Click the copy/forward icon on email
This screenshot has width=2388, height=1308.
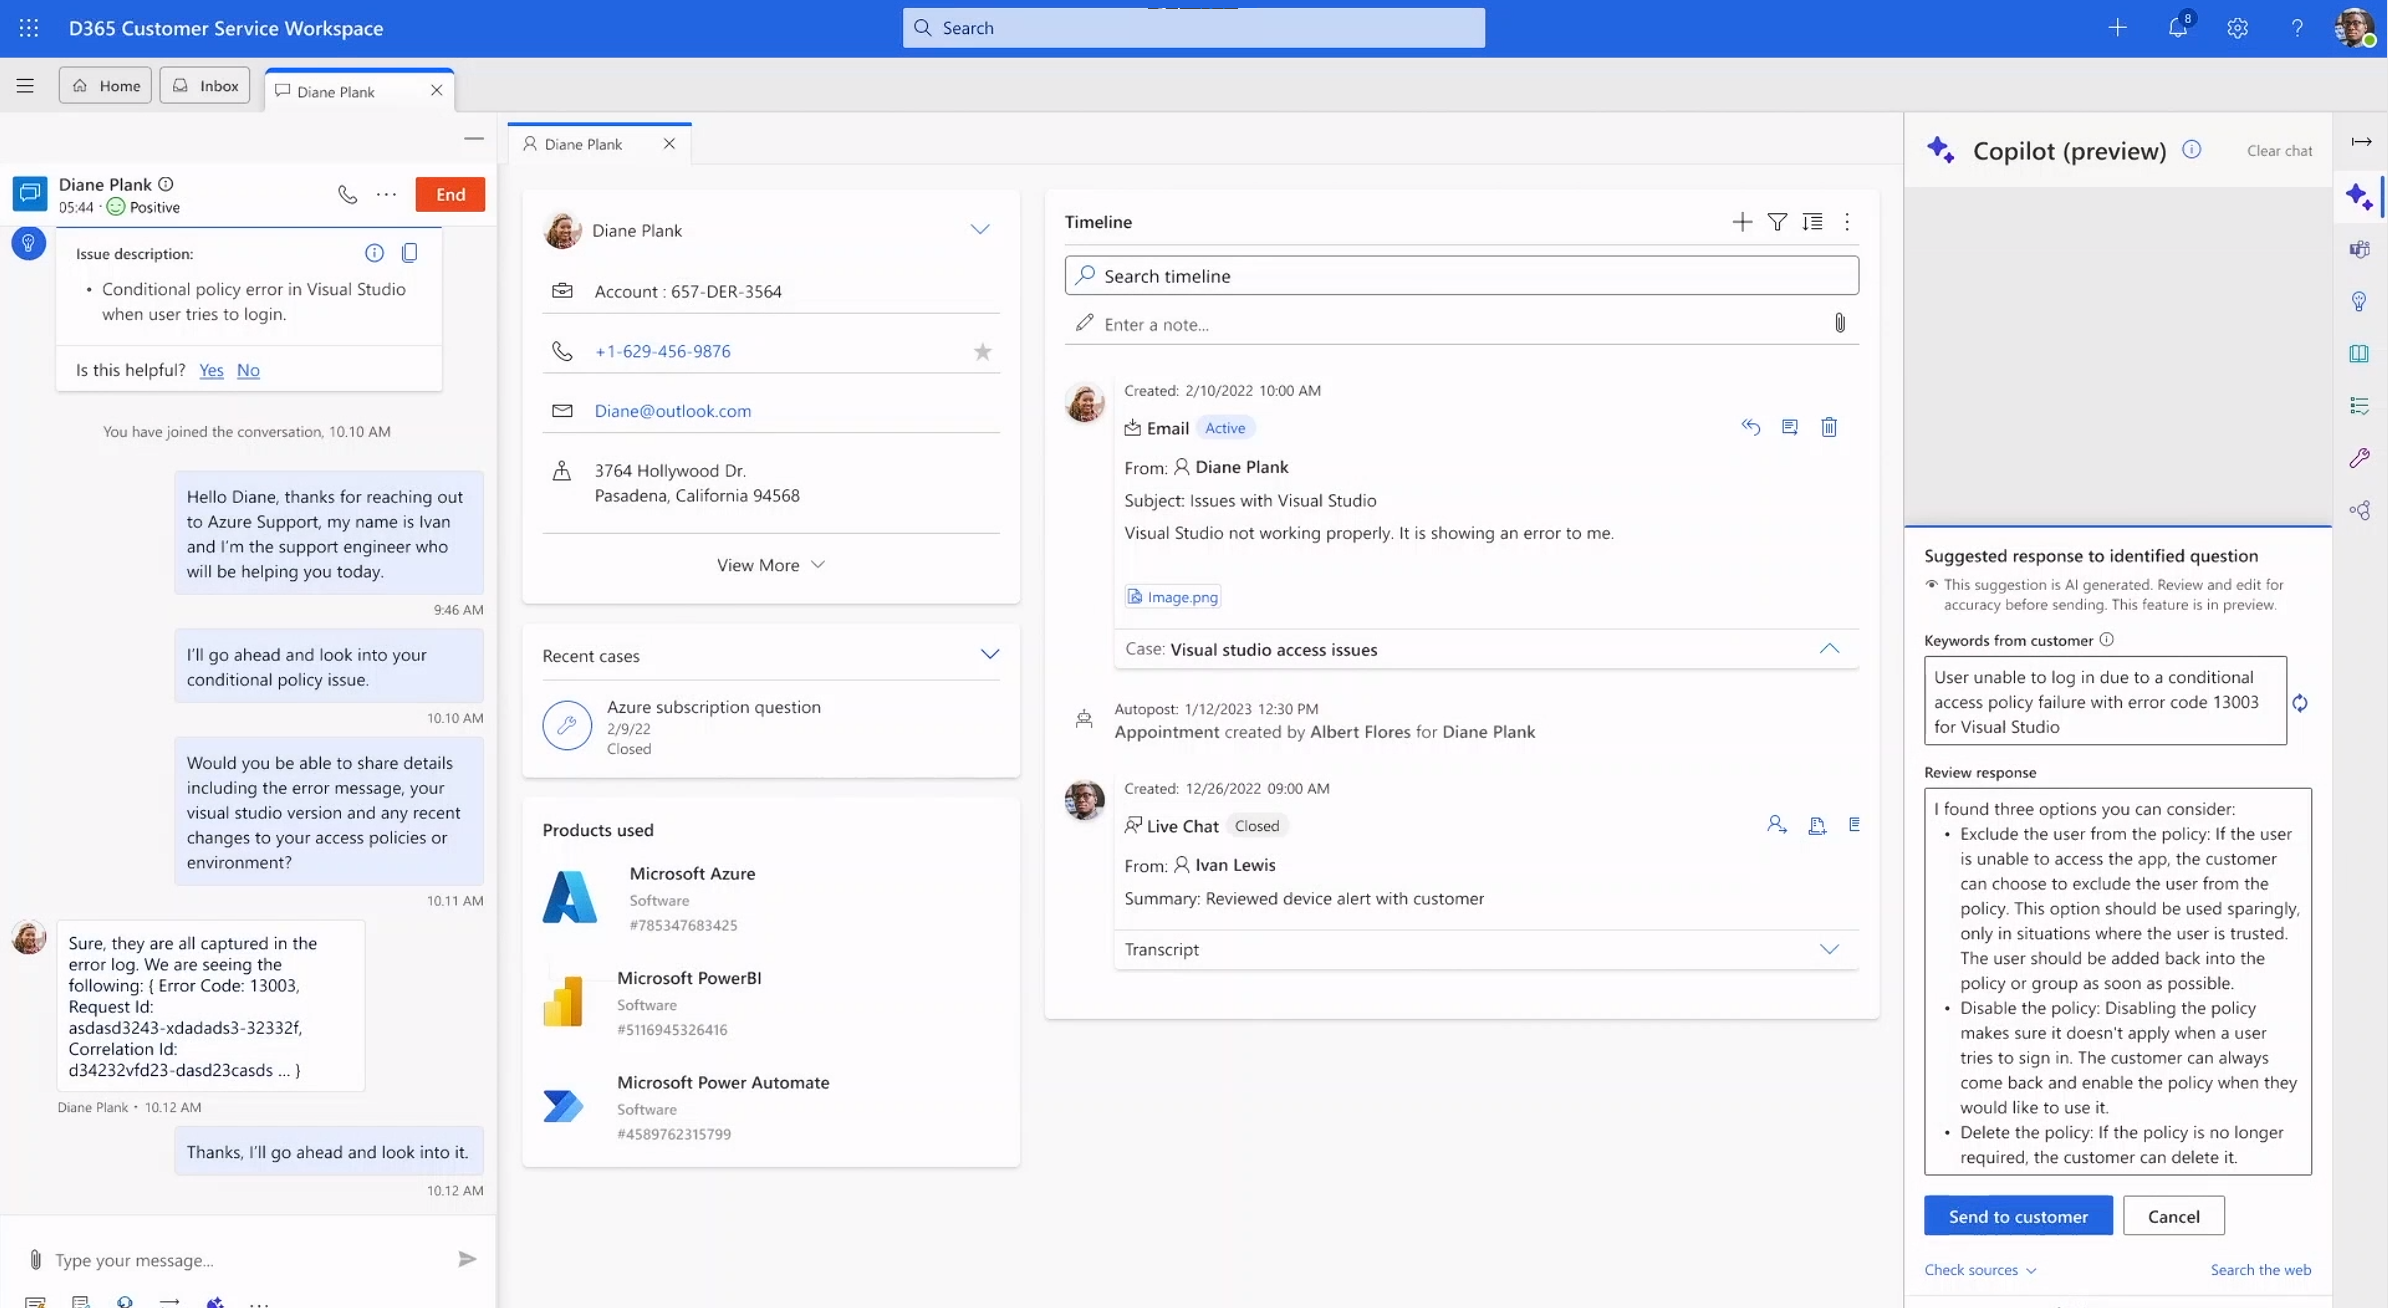(1789, 427)
